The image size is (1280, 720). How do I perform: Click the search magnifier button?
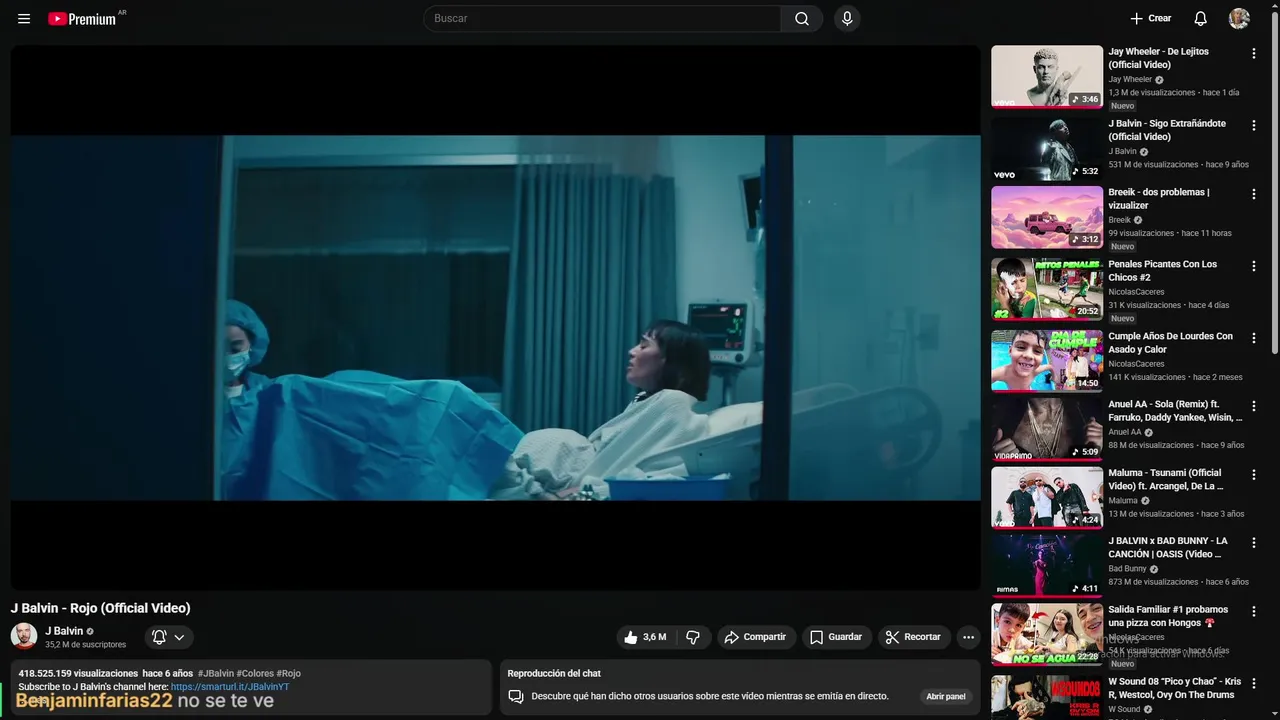pos(802,19)
